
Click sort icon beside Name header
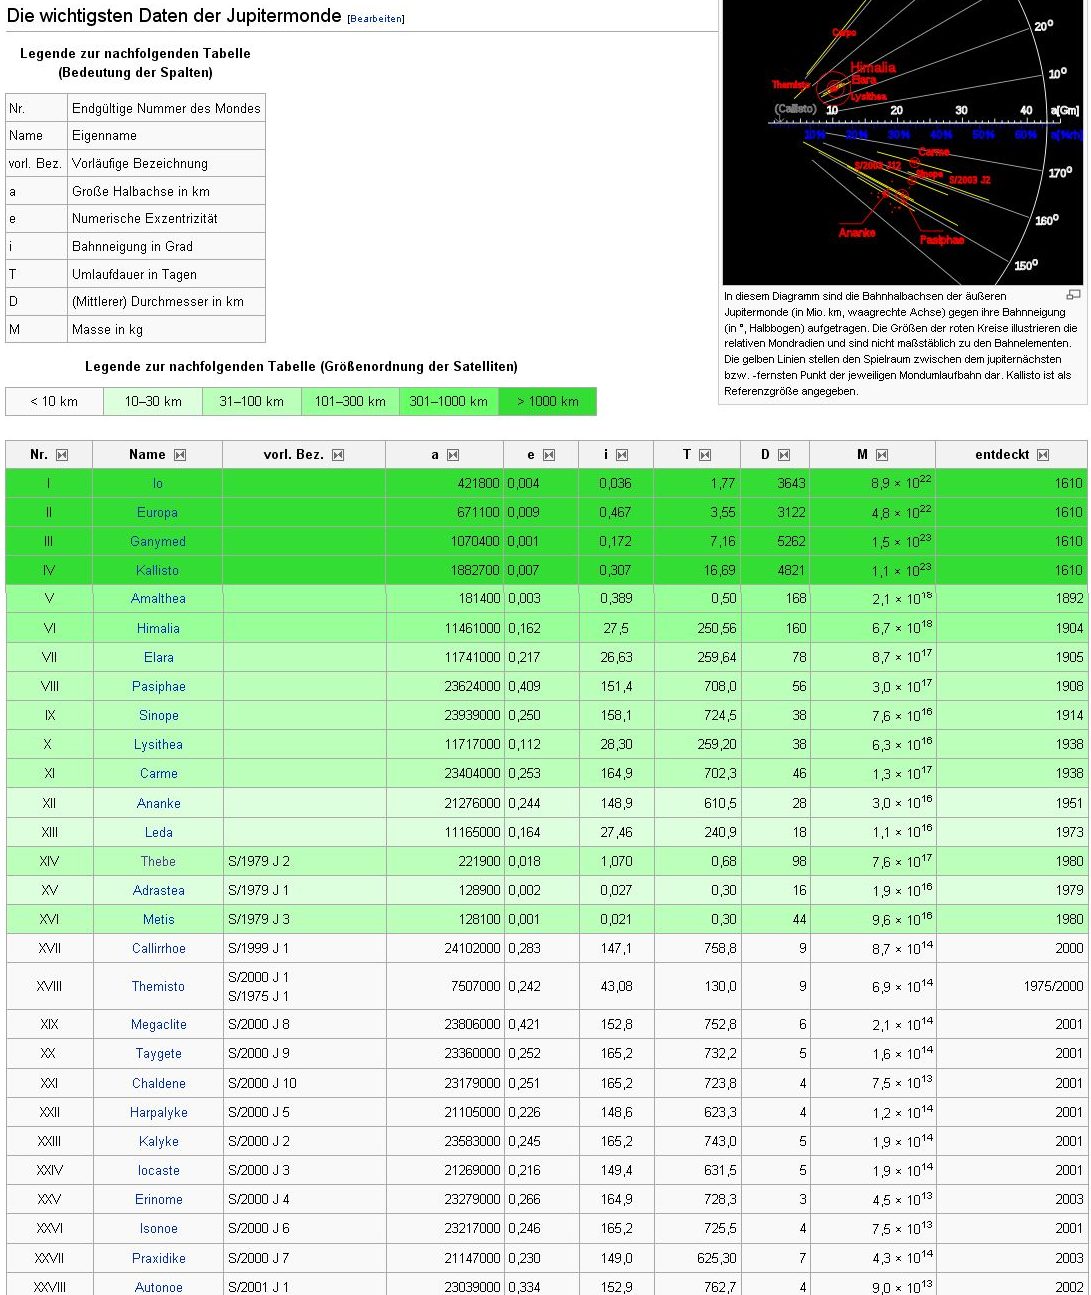180,455
